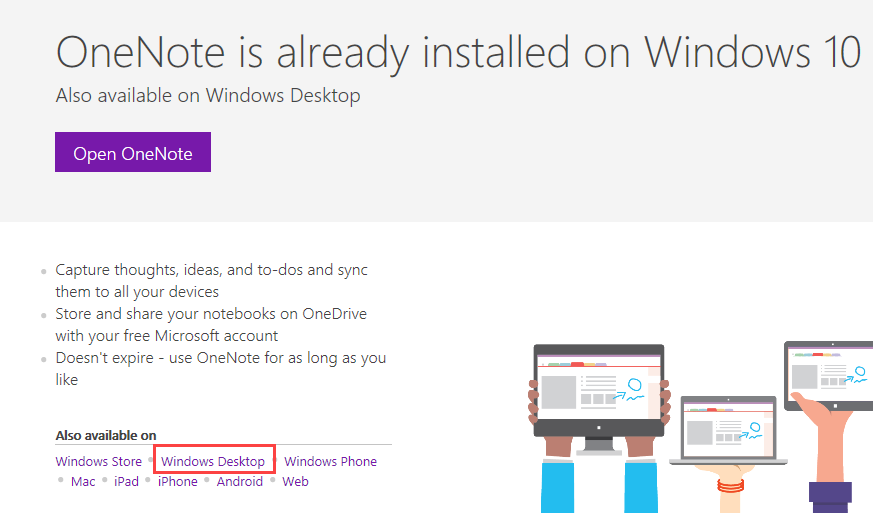The width and height of the screenshot is (873, 513).
Task: Choose the Android platform link
Action: click(x=239, y=482)
